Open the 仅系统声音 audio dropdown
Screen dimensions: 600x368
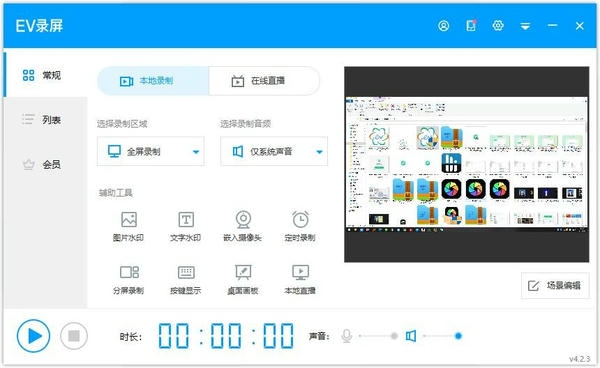point(274,151)
